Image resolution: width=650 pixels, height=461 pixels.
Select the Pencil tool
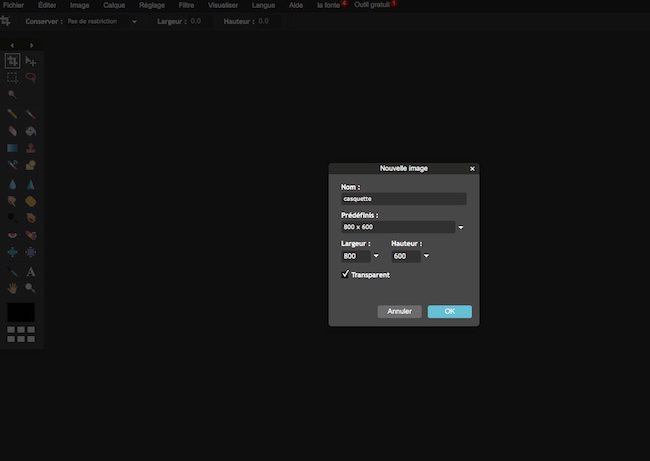tap(12, 114)
